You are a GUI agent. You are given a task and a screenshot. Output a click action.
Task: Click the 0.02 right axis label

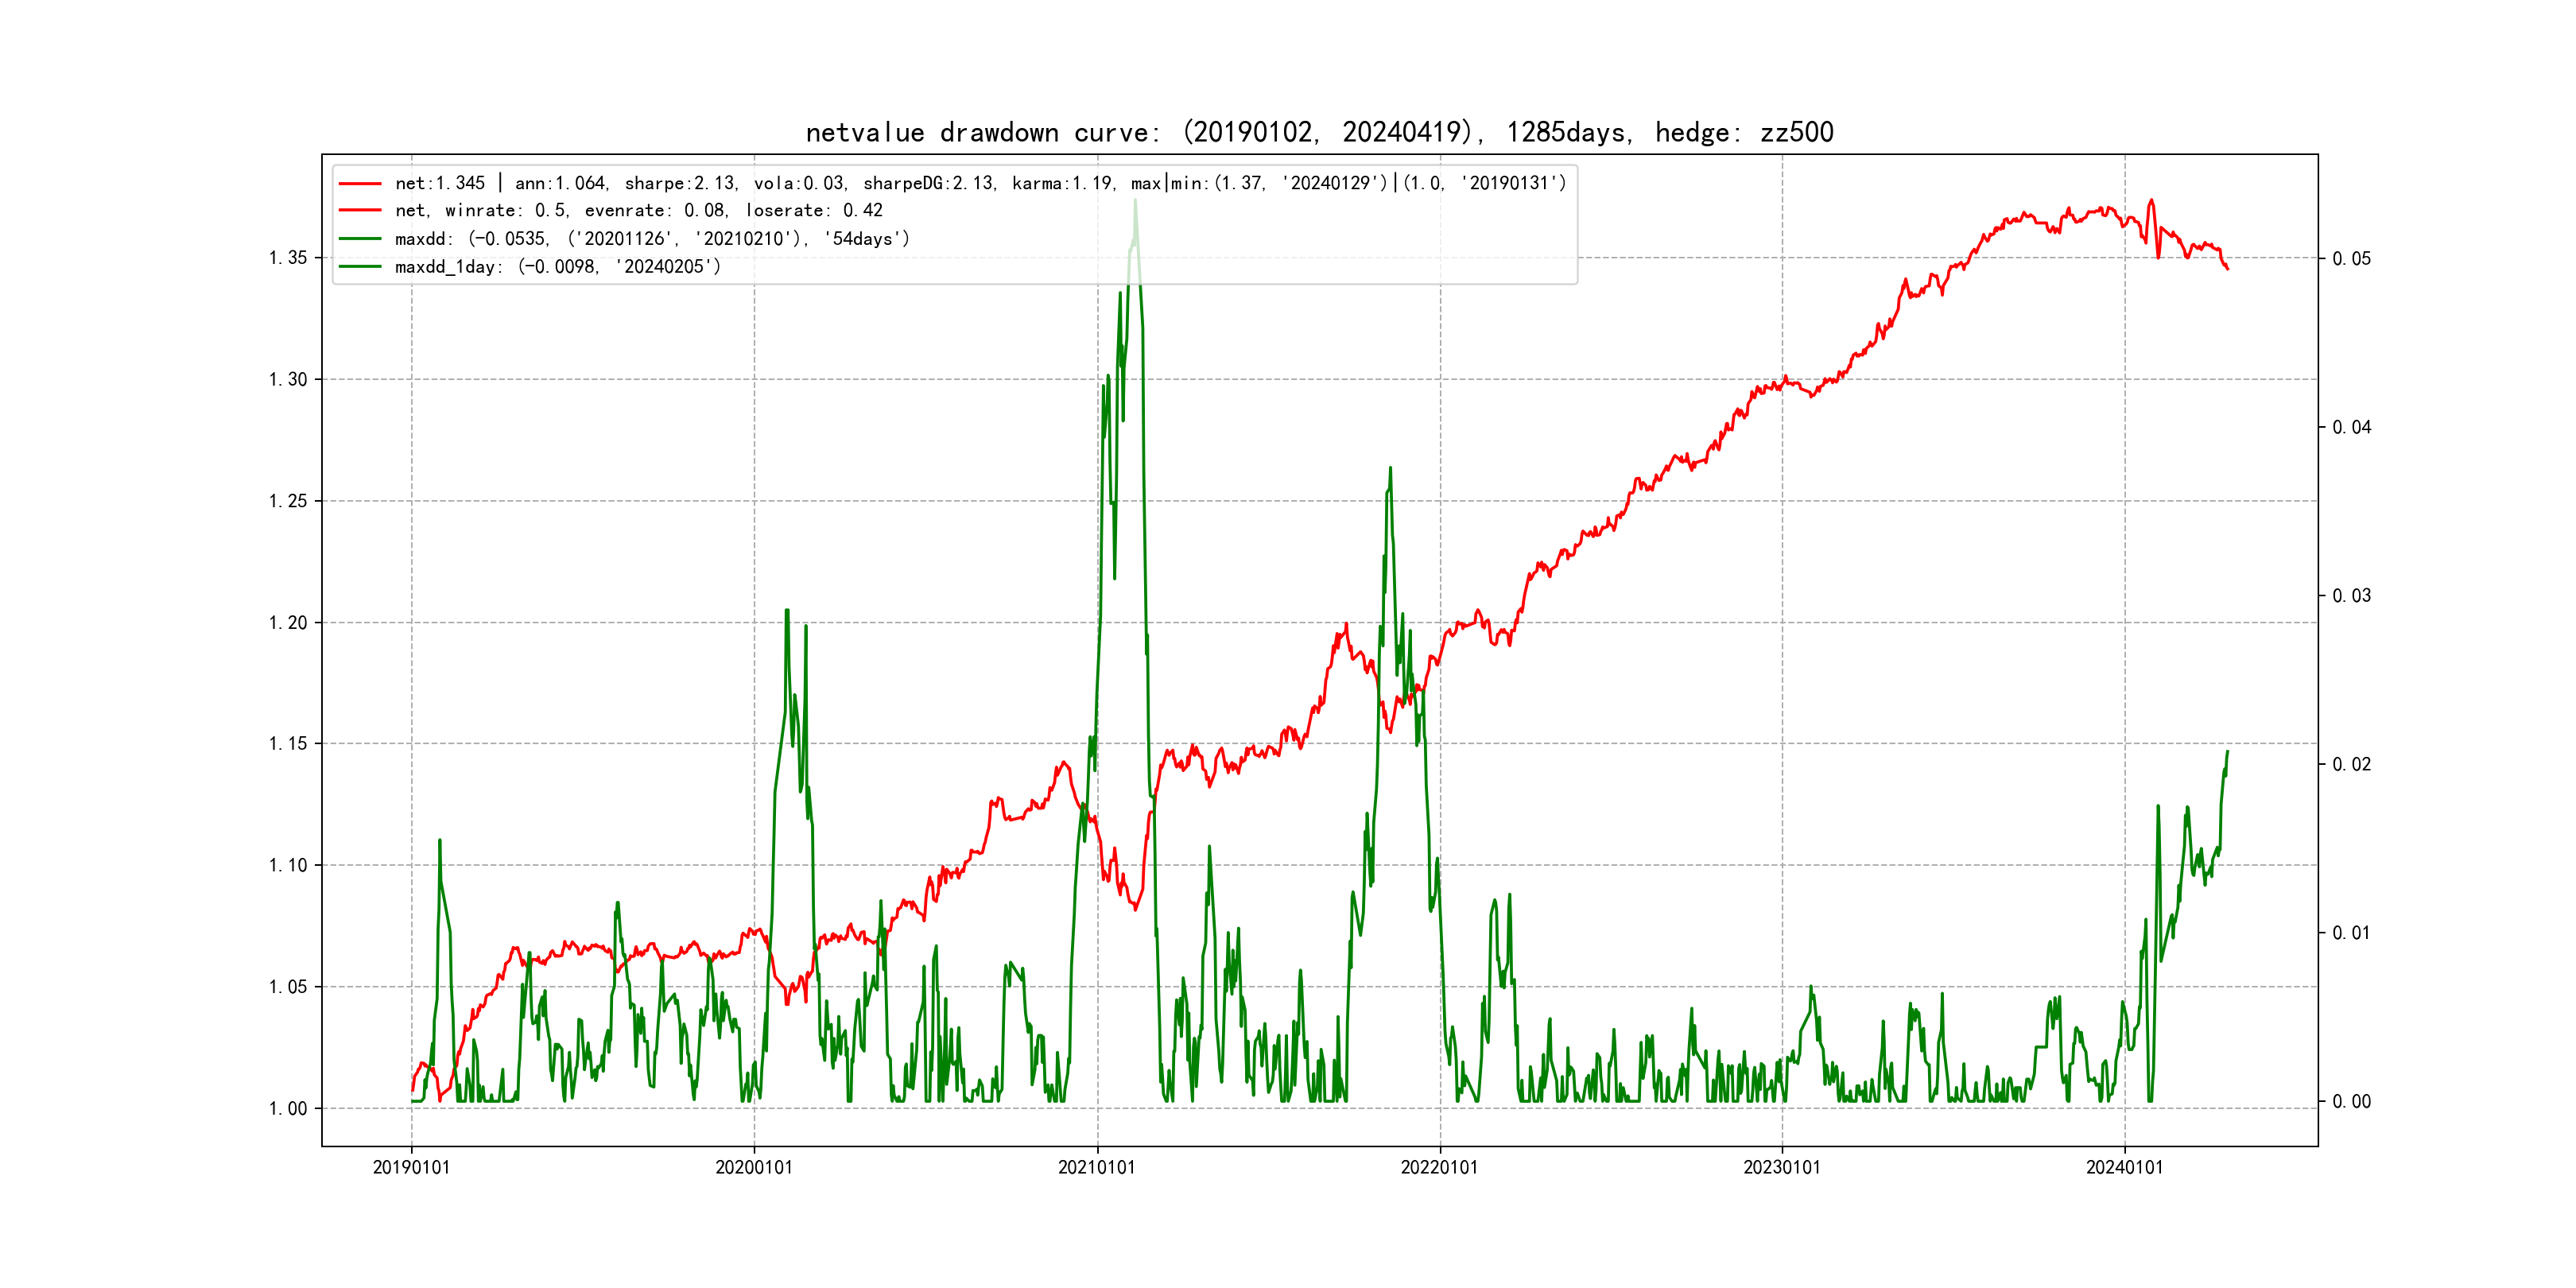(2351, 765)
